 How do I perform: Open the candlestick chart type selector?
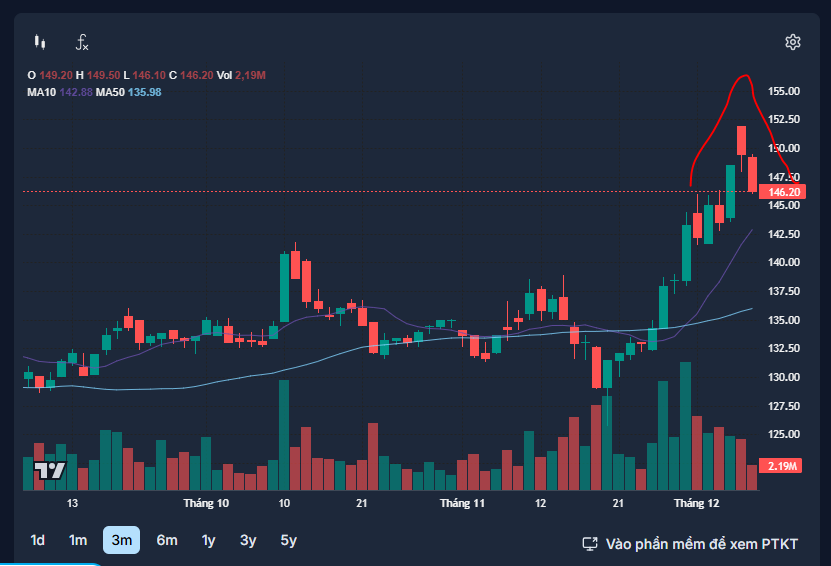[x=40, y=42]
